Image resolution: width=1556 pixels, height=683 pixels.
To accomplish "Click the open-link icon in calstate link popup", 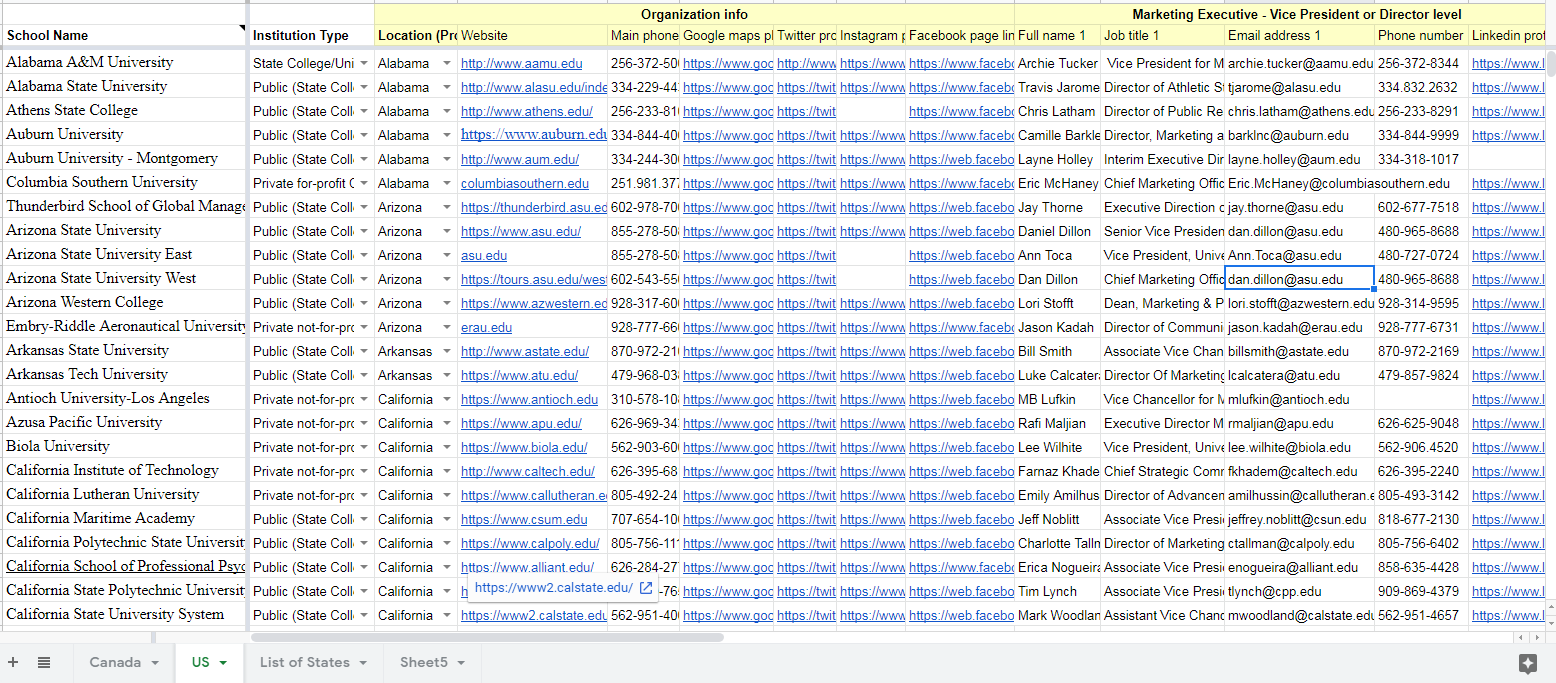I will coord(646,588).
